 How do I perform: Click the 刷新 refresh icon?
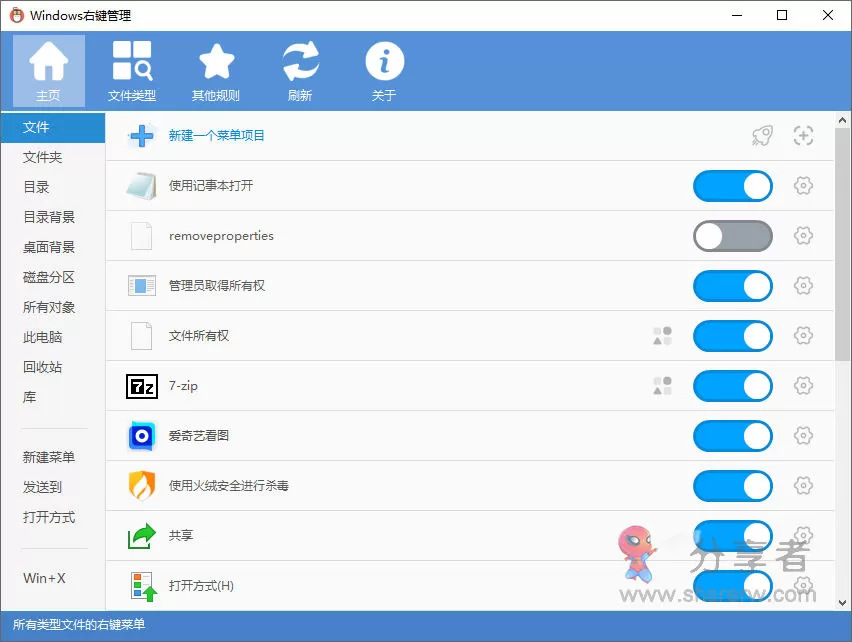(299, 68)
